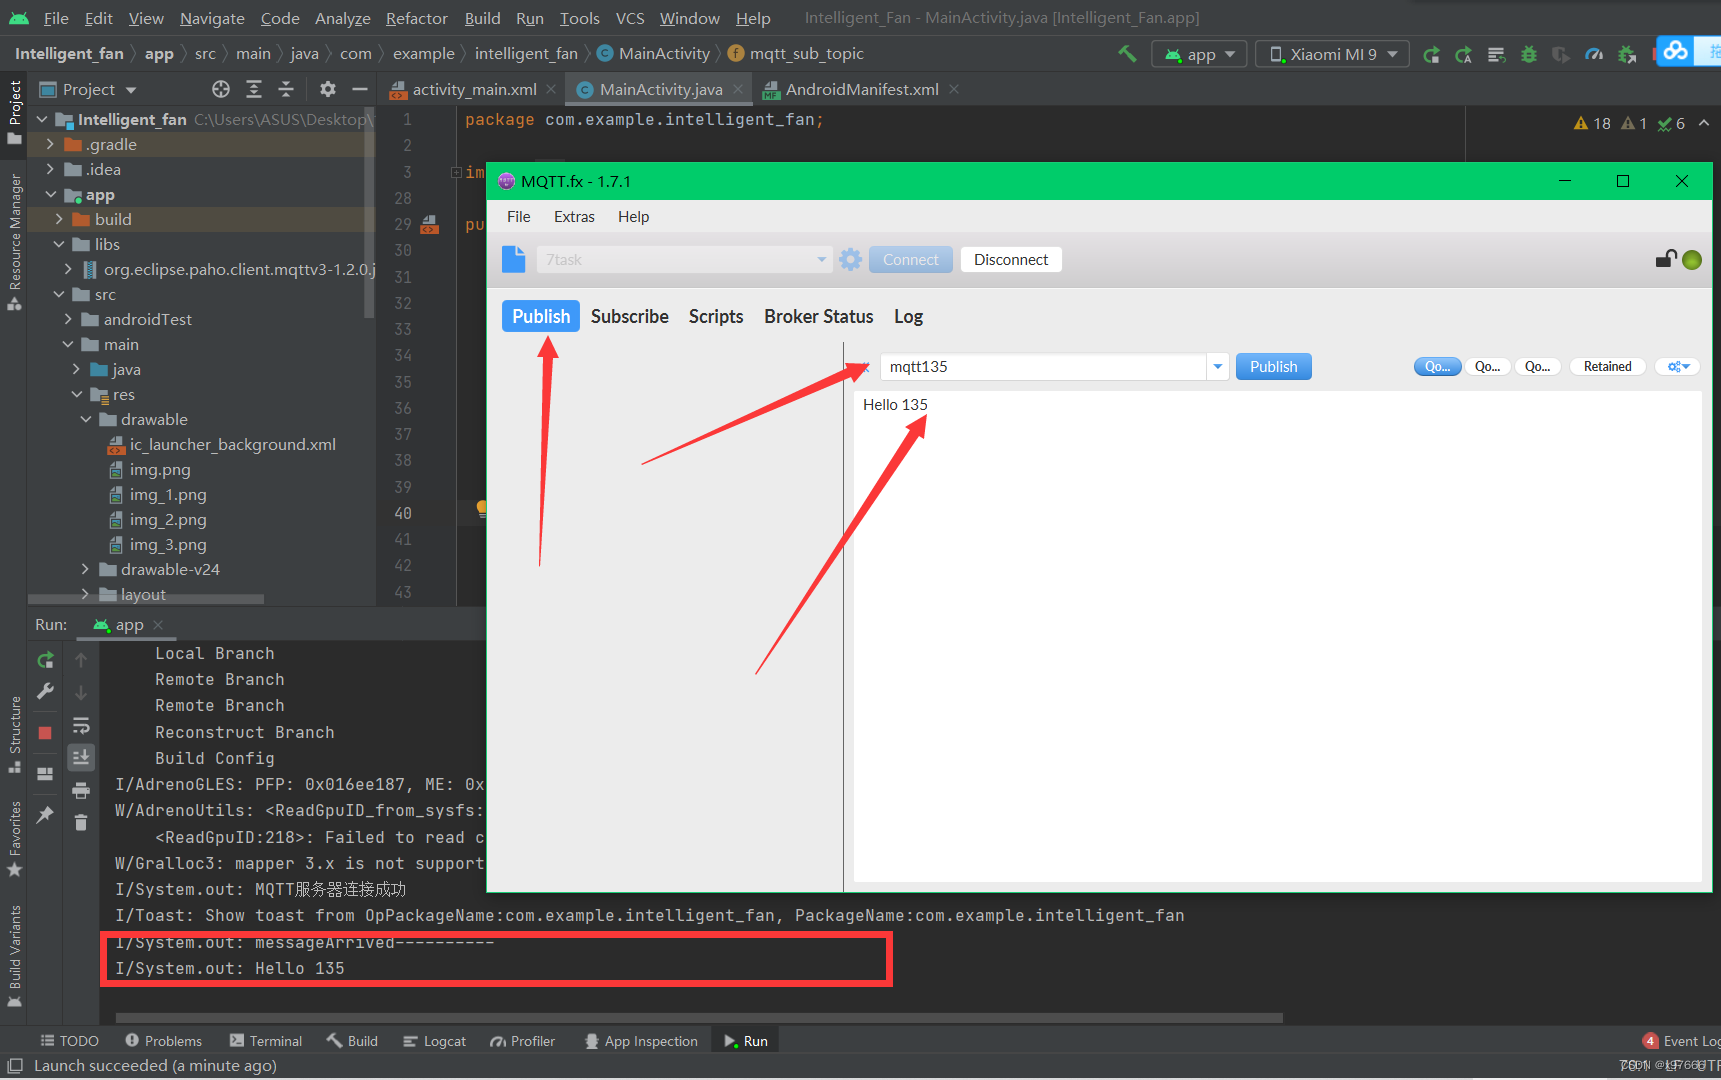Open the mqtt135 topic dropdown arrow
This screenshot has height=1080, width=1721.
(1217, 367)
